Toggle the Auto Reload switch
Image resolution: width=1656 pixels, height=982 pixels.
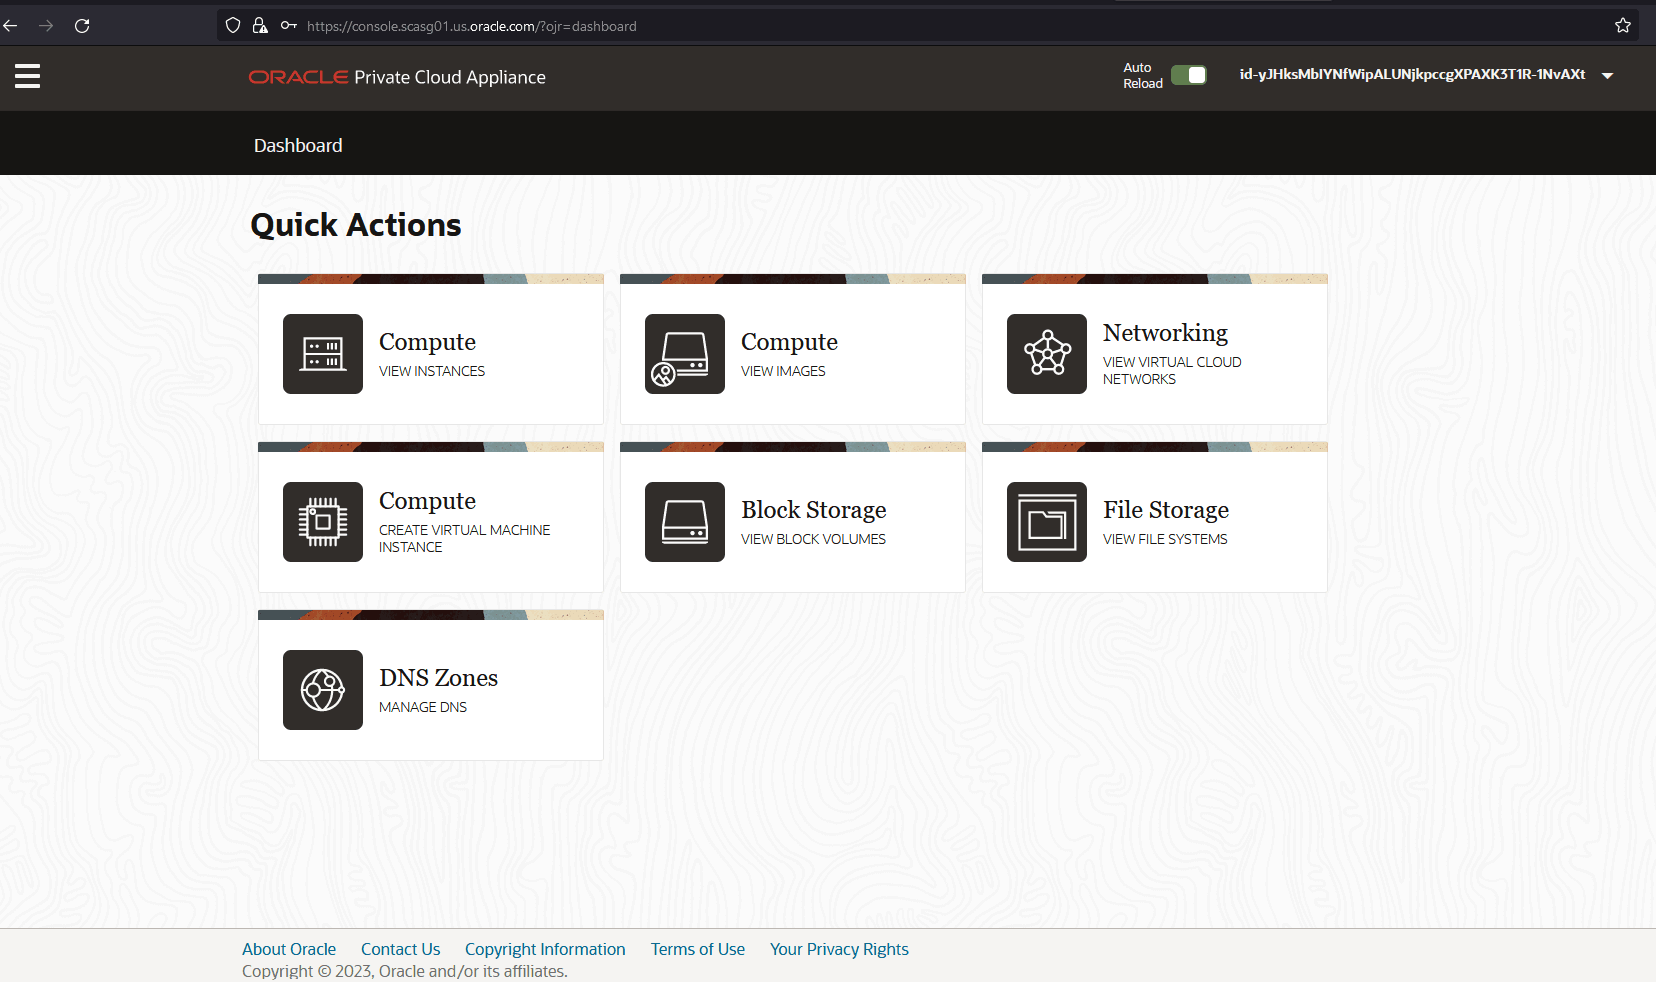tap(1189, 75)
